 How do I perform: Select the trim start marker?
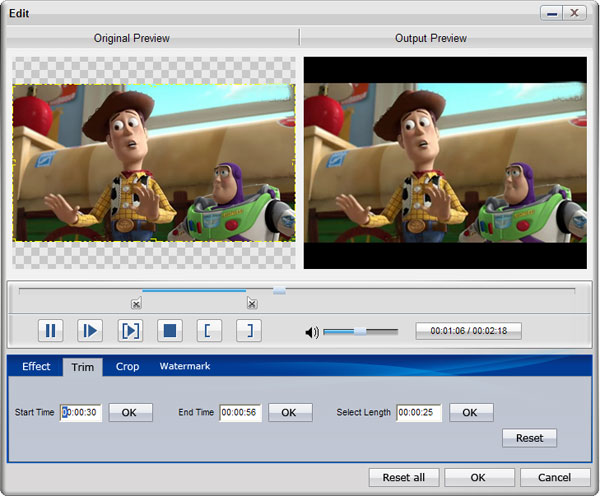click(136, 303)
